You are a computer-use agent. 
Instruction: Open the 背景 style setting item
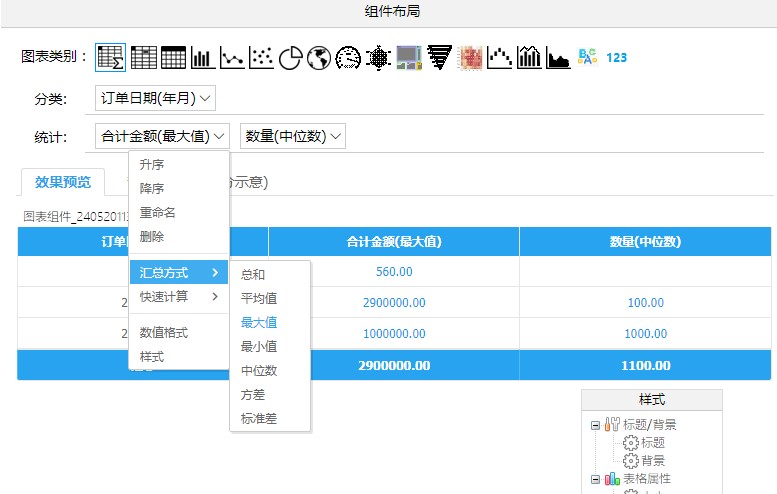point(652,461)
